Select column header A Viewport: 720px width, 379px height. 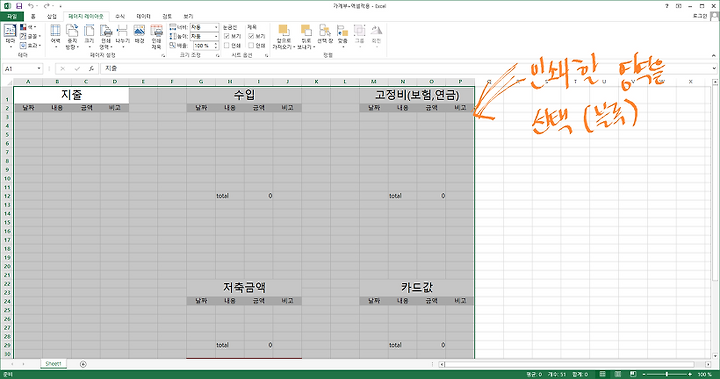(x=28, y=82)
